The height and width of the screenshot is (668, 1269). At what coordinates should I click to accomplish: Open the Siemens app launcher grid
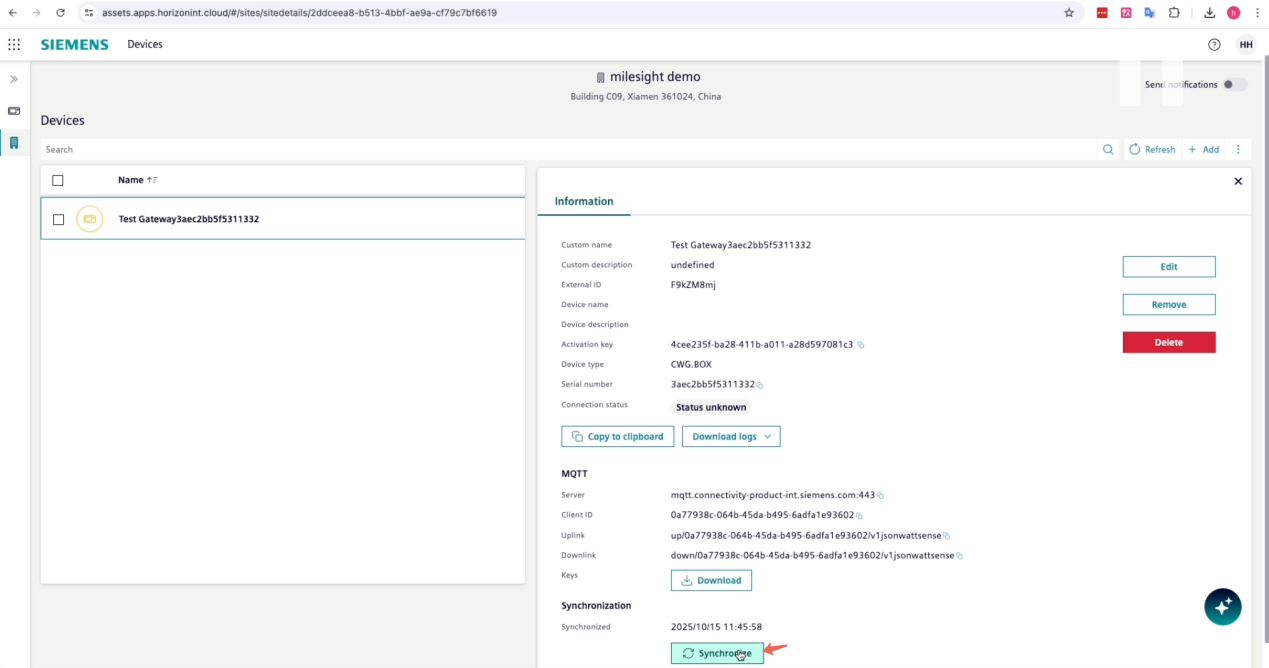point(14,44)
